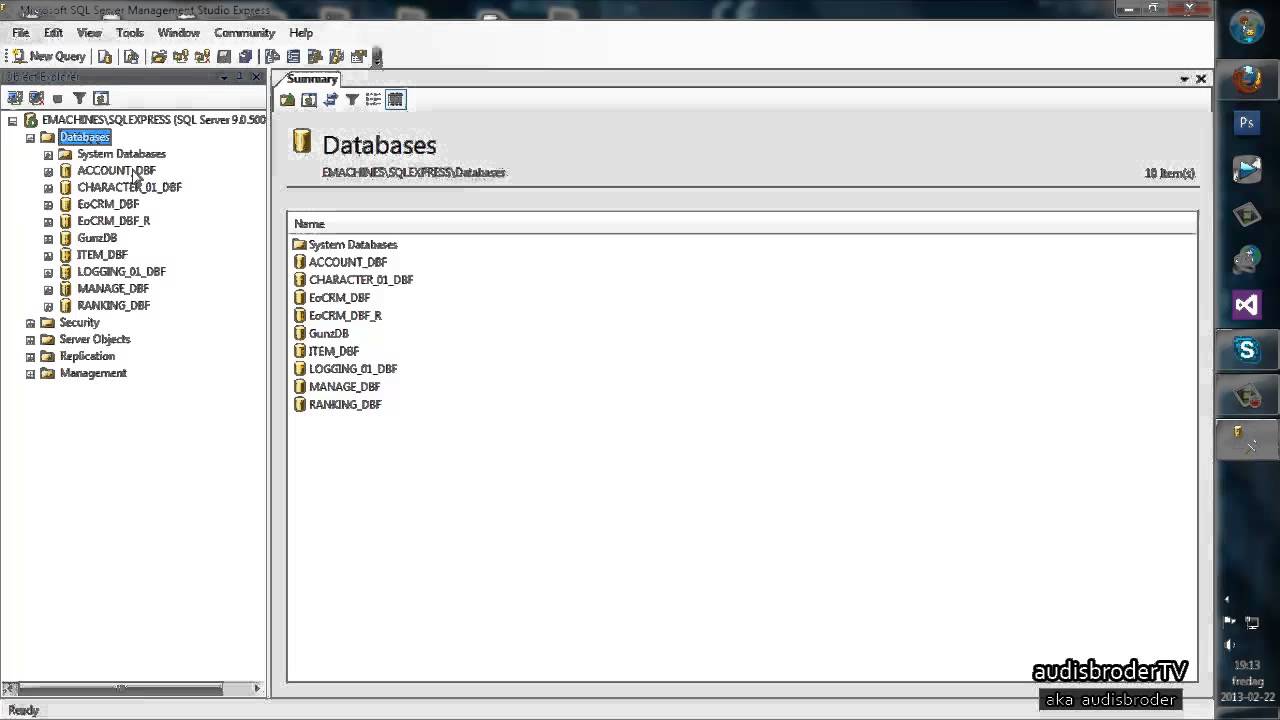Image resolution: width=1280 pixels, height=720 pixels.
Task: Select MANAGE_DBF in Summary list
Action: pyautogui.click(x=344, y=387)
